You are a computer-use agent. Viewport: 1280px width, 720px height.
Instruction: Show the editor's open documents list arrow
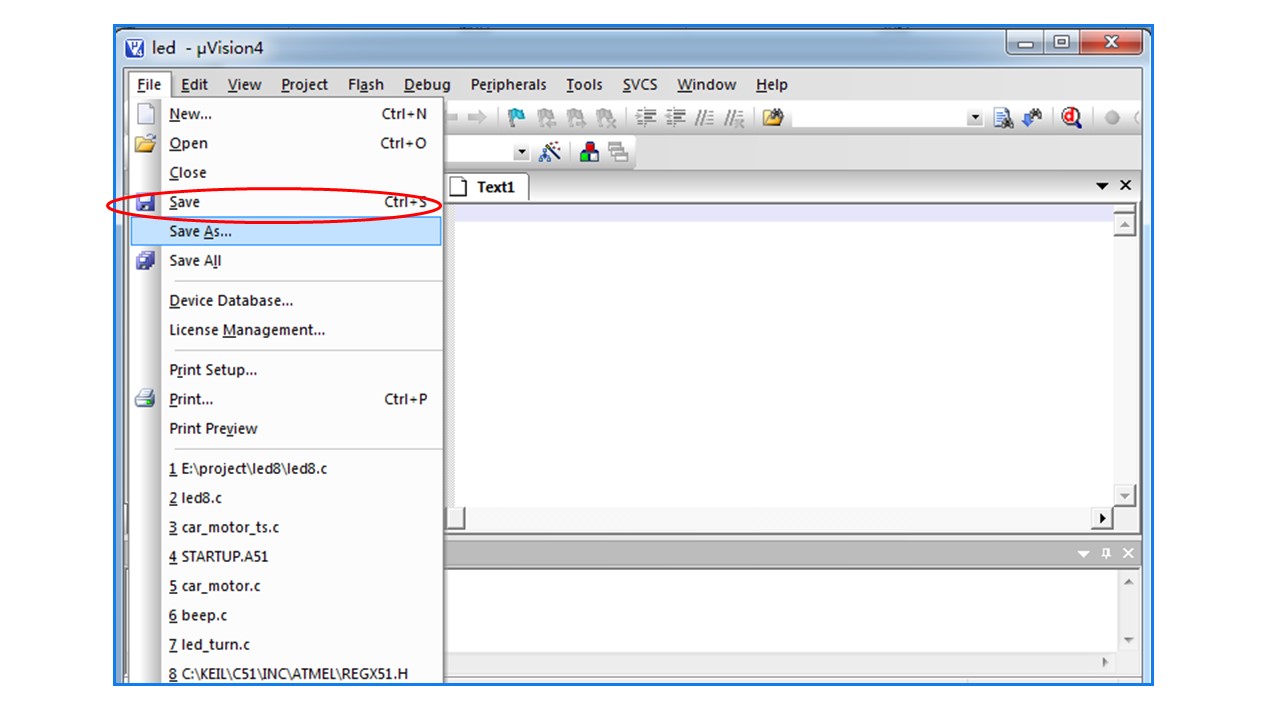click(x=1103, y=186)
